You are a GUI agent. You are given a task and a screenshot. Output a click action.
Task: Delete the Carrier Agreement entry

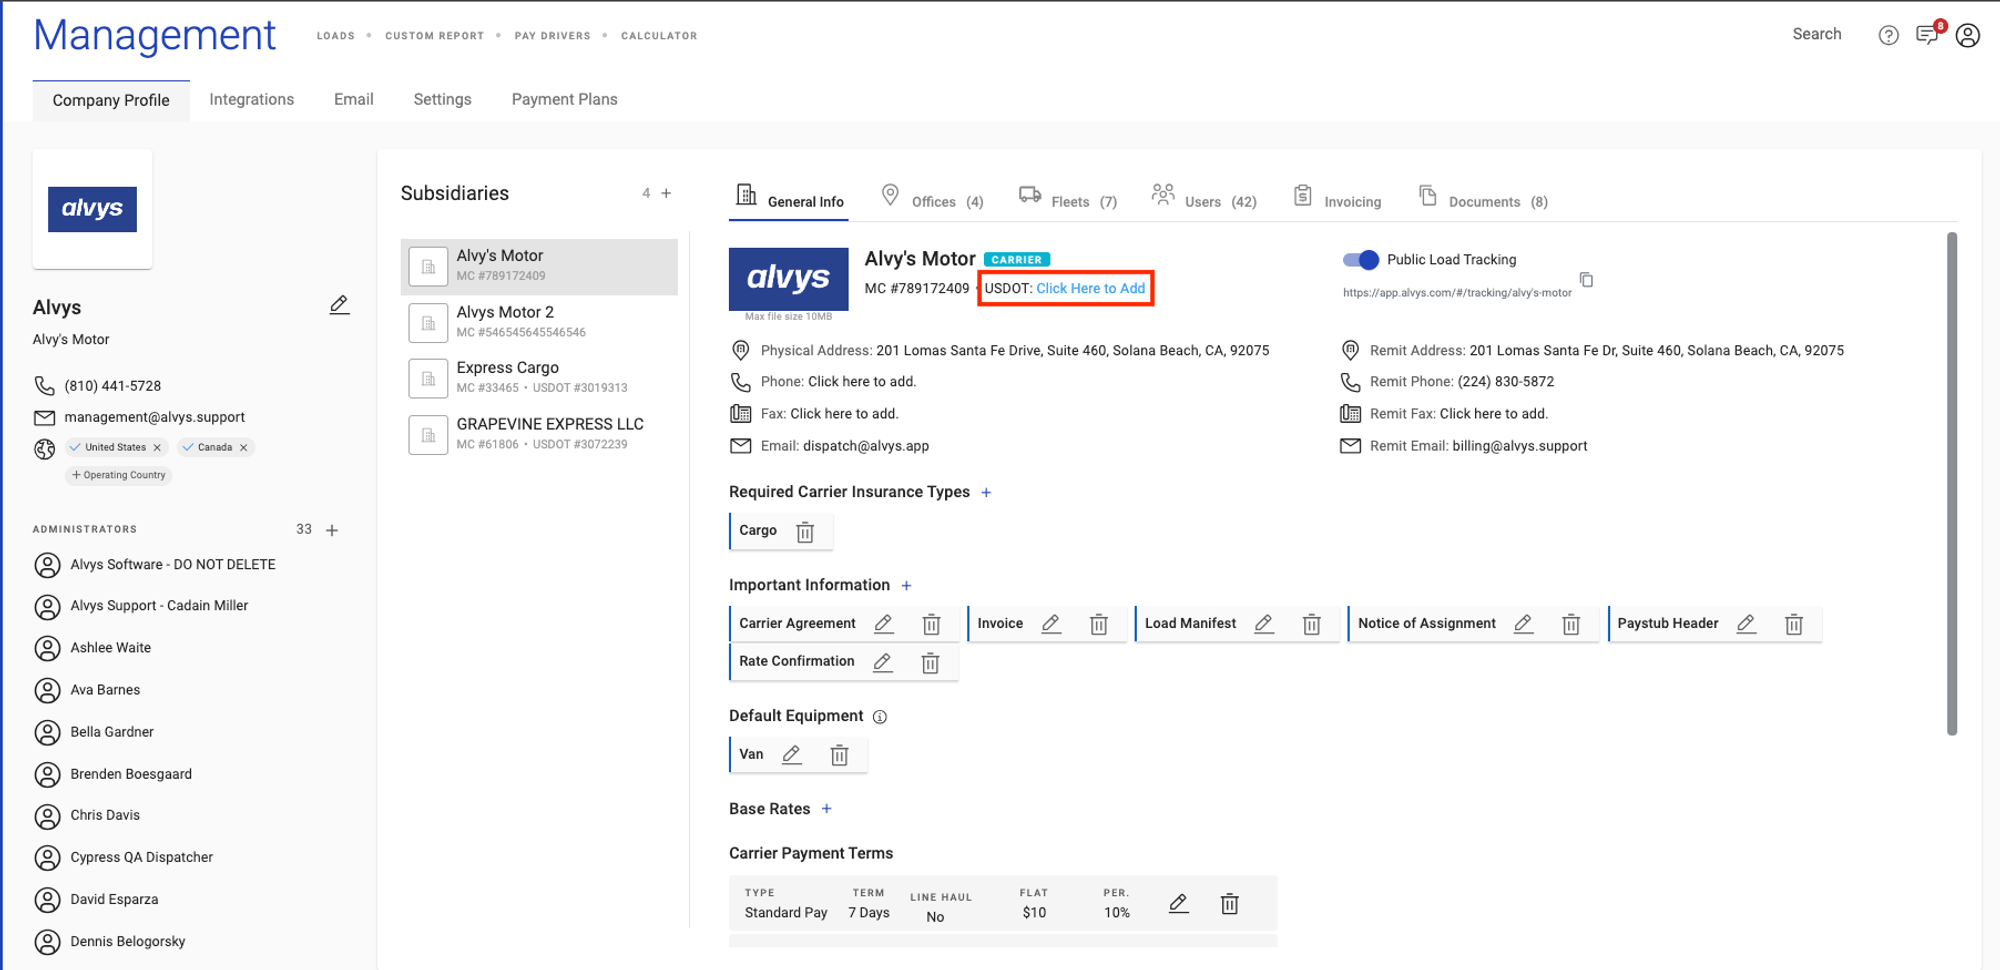coord(931,624)
